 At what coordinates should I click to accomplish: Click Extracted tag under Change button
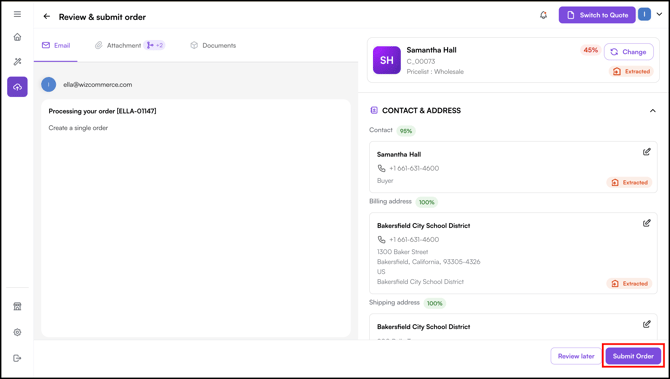(x=631, y=71)
